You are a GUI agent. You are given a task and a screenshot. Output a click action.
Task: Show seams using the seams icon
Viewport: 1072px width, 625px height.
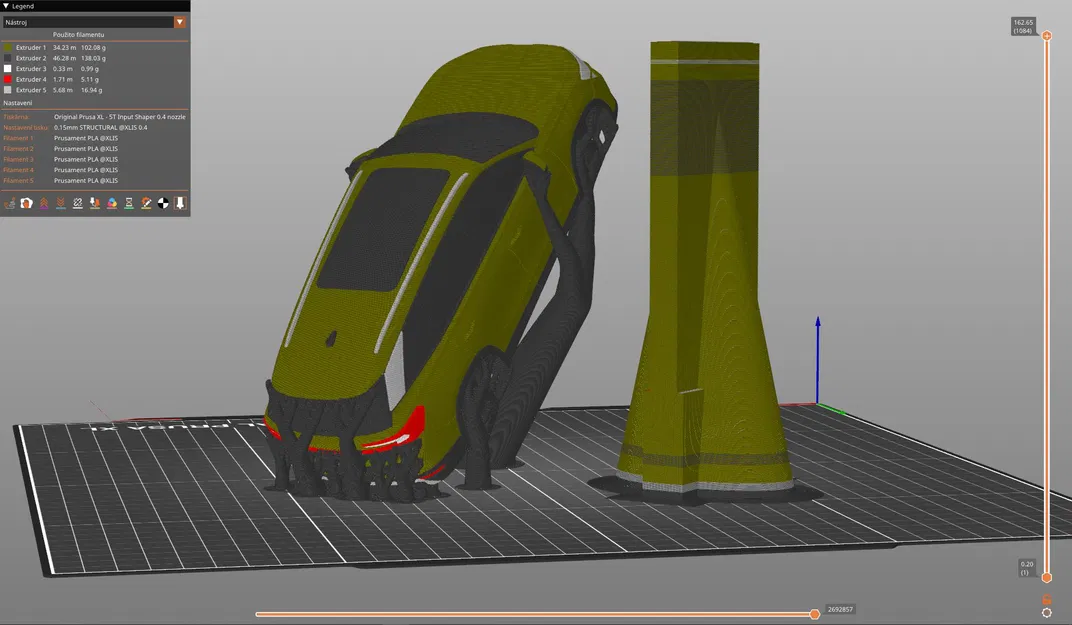pyautogui.click(x=77, y=203)
